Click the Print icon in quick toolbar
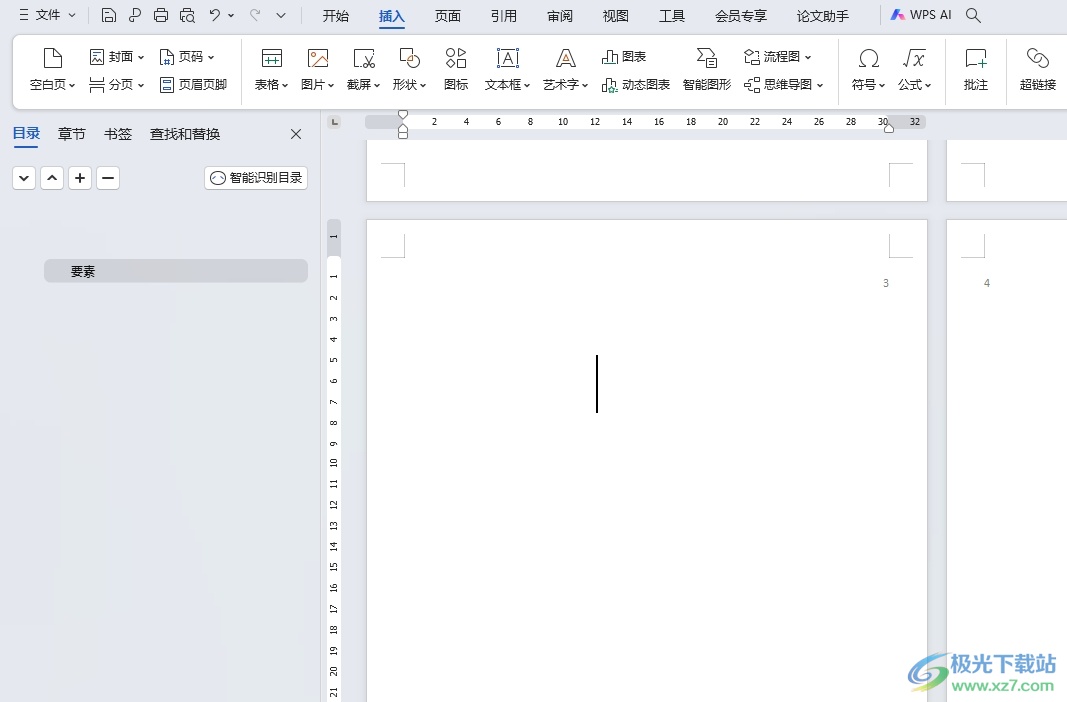The height and width of the screenshot is (702, 1067). click(161, 15)
